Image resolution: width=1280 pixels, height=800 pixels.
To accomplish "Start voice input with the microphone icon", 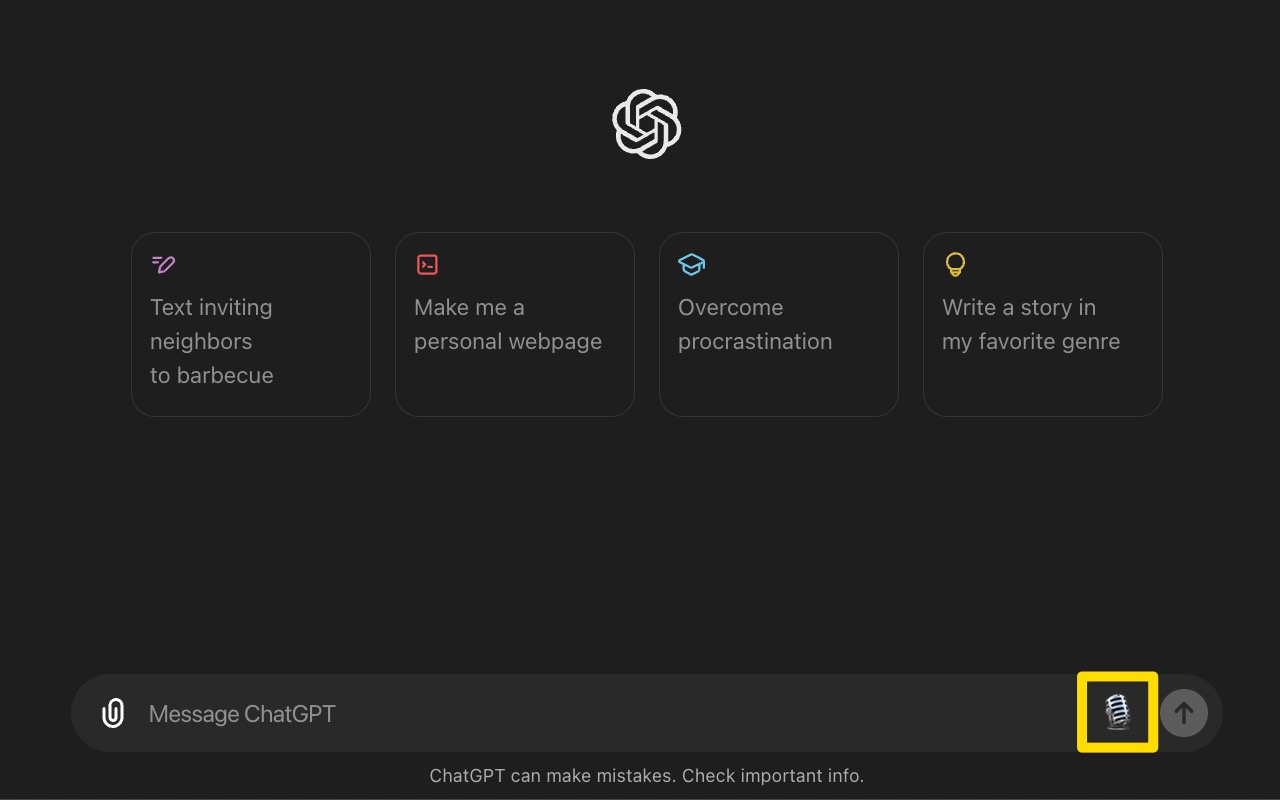I will coord(1117,712).
